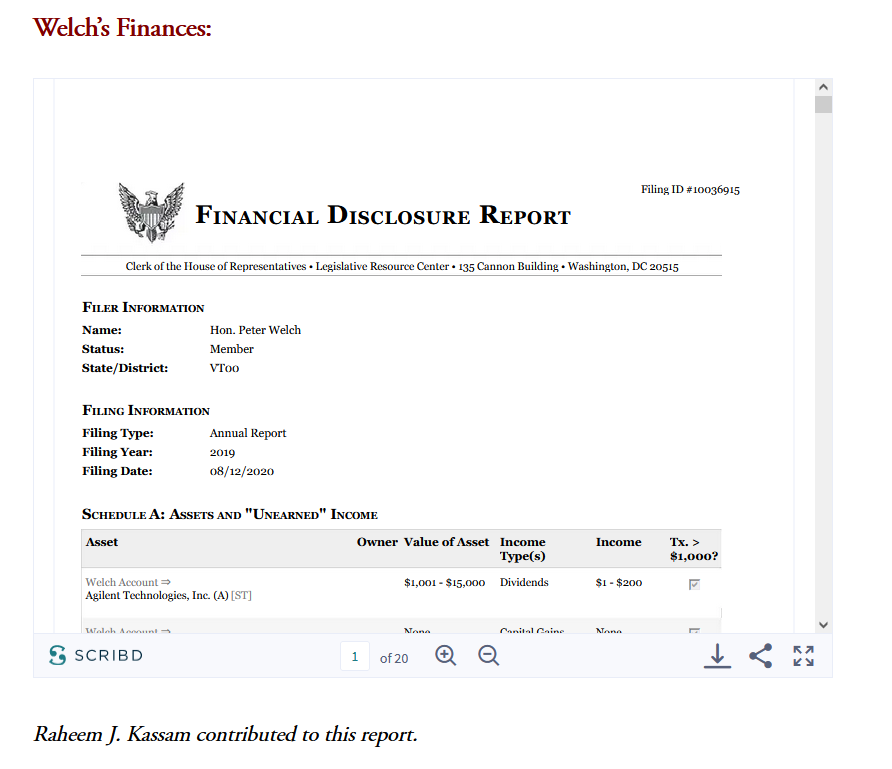Click the 'Filer Information' heading
Screen dimensions: 892x769
[143, 308]
